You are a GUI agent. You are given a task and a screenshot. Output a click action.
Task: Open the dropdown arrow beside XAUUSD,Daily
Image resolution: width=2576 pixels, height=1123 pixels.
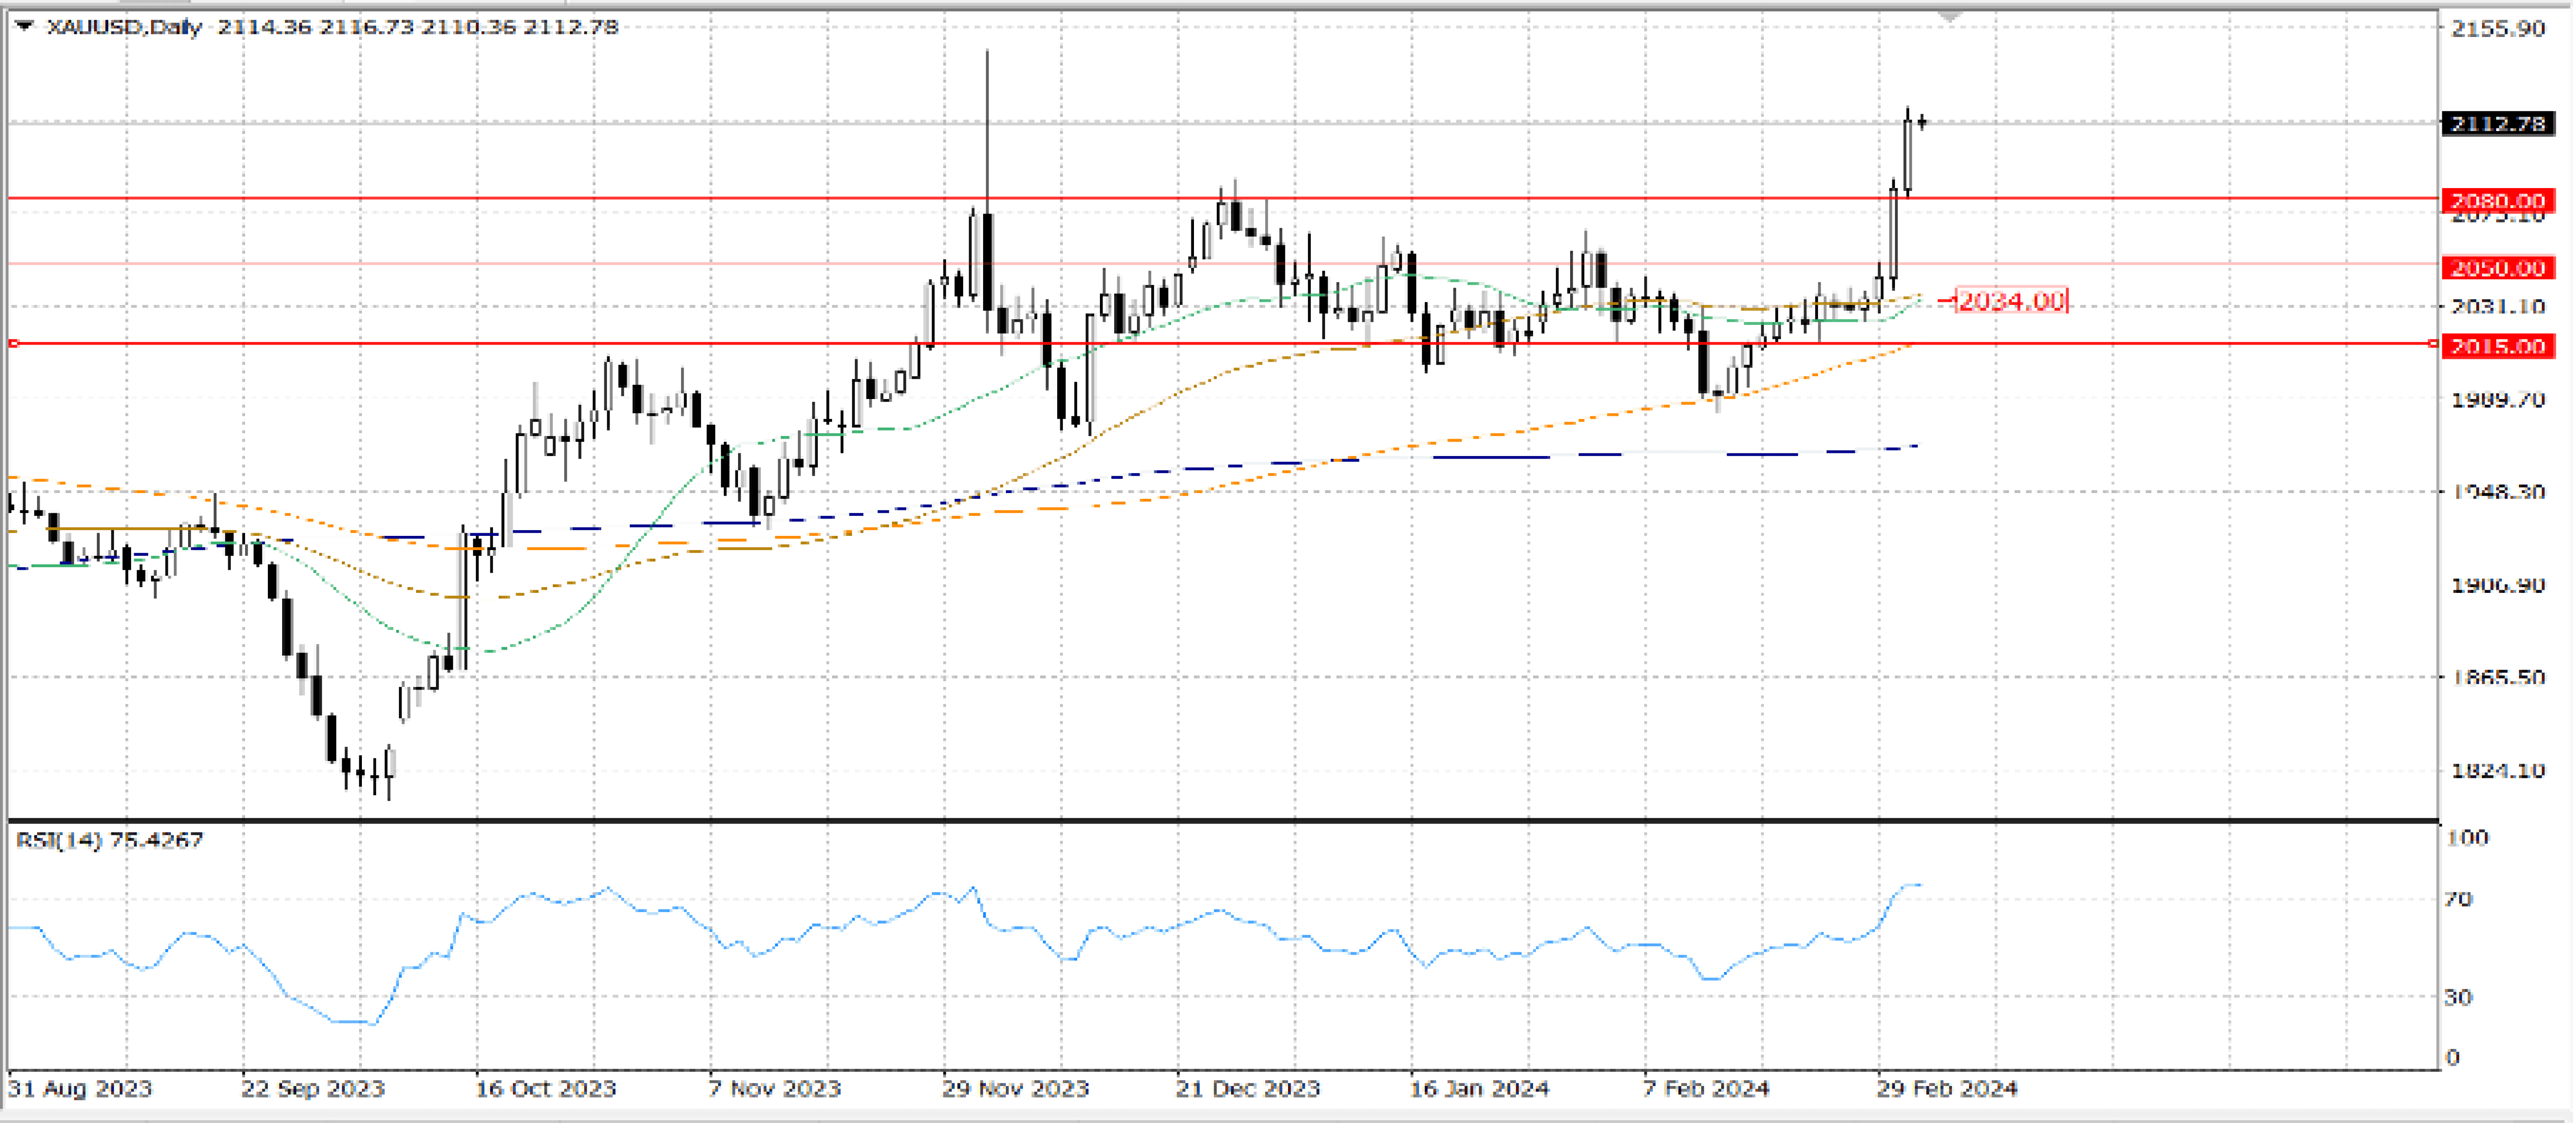tap(25, 26)
